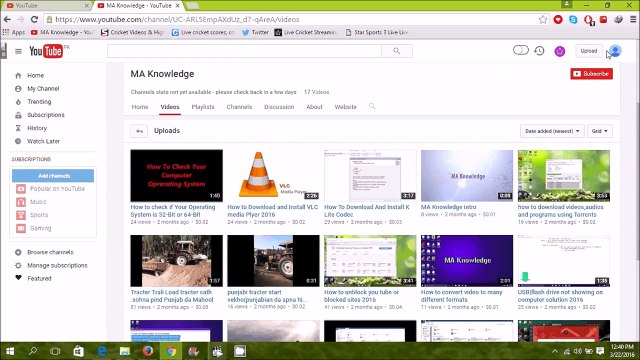Click the channel search magnifier icon

pos(372,107)
